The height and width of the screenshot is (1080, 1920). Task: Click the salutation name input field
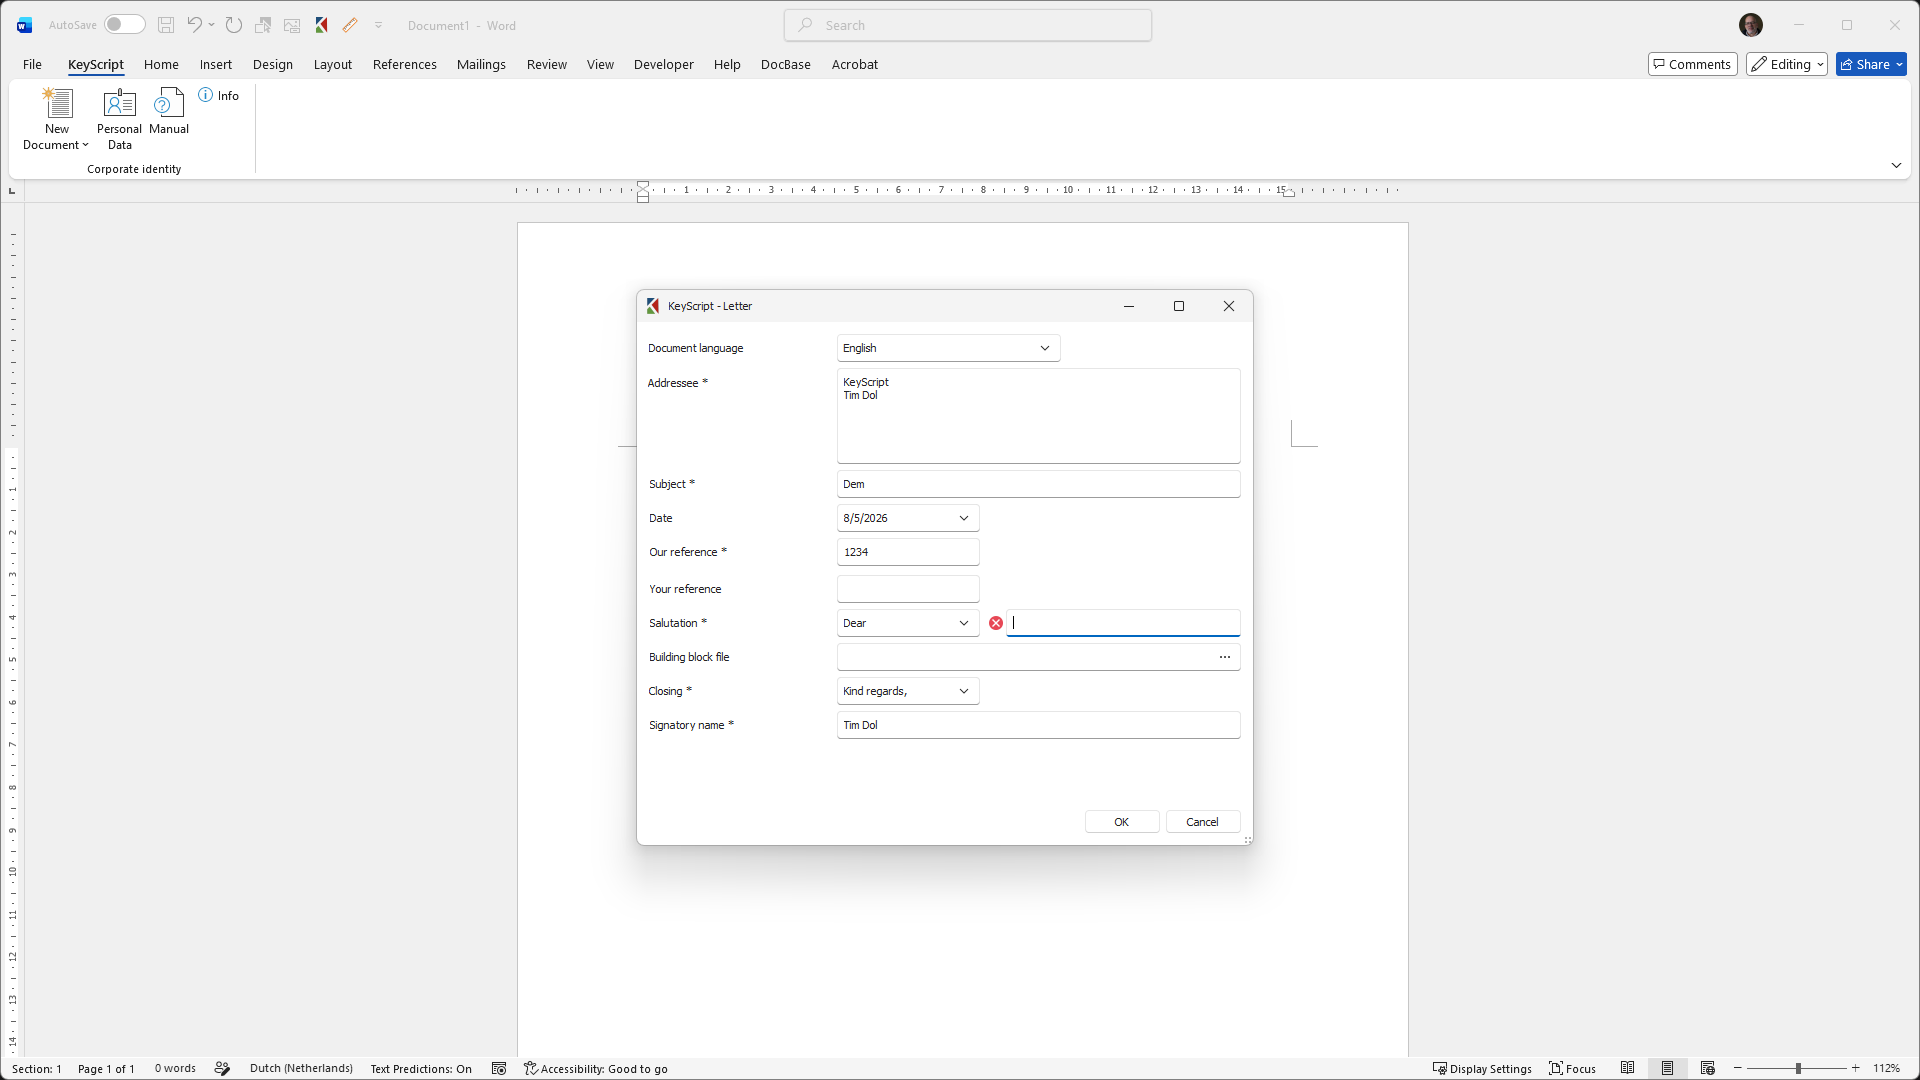tap(1123, 623)
